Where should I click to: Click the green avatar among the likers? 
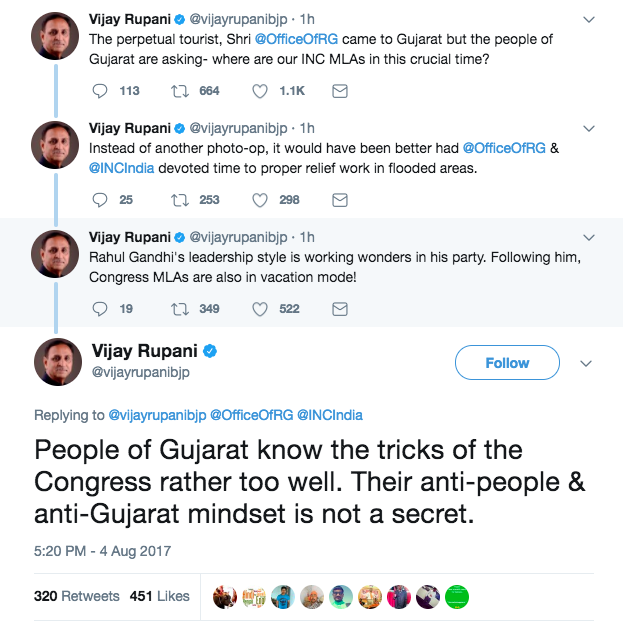tap(456, 596)
